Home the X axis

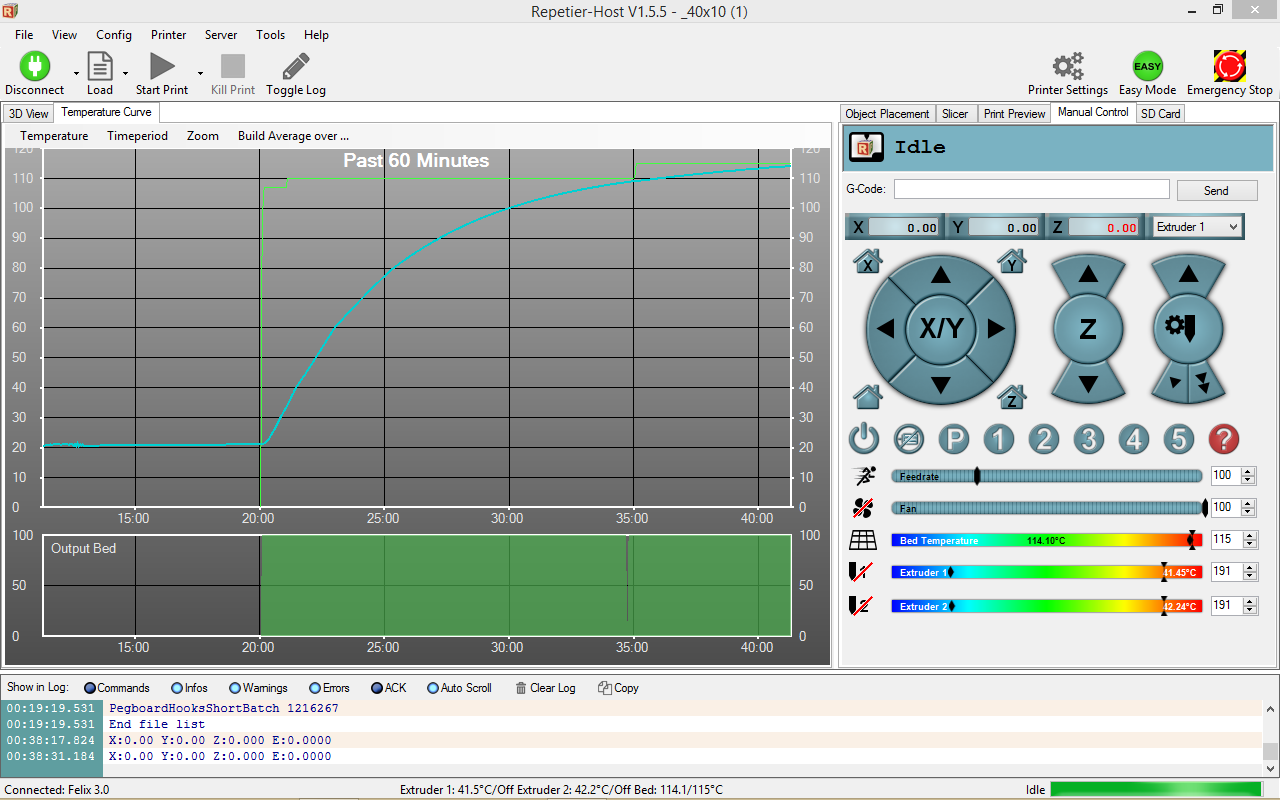tap(867, 262)
